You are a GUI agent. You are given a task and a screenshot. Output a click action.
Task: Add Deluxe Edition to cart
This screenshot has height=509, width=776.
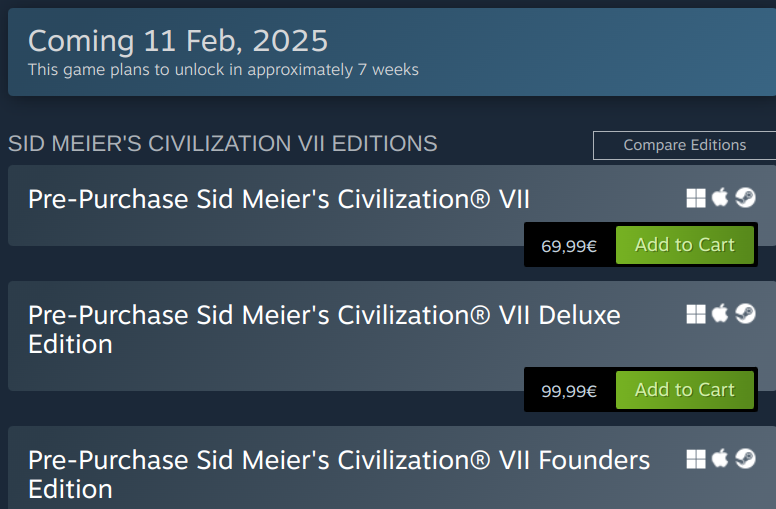[684, 390]
